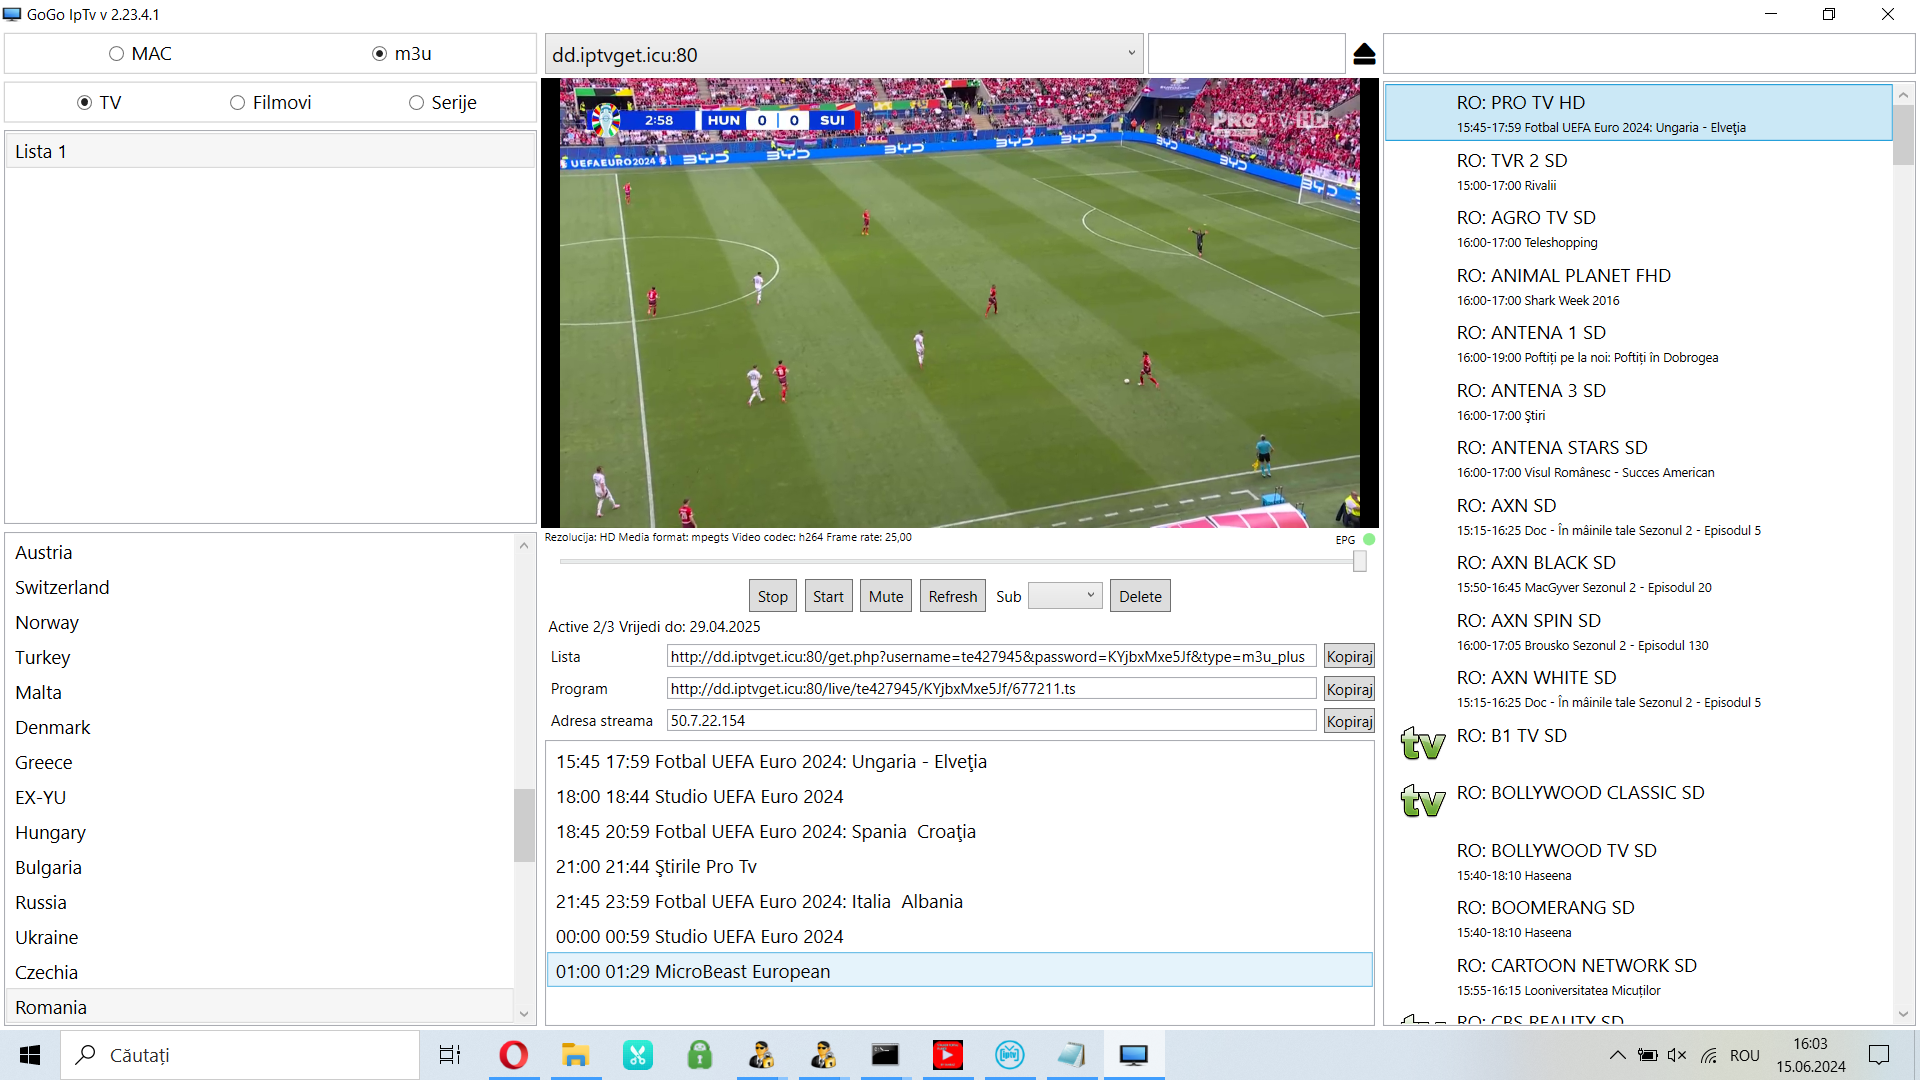Open Windows Start menu
The image size is (1920, 1080).
click(x=30, y=1055)
